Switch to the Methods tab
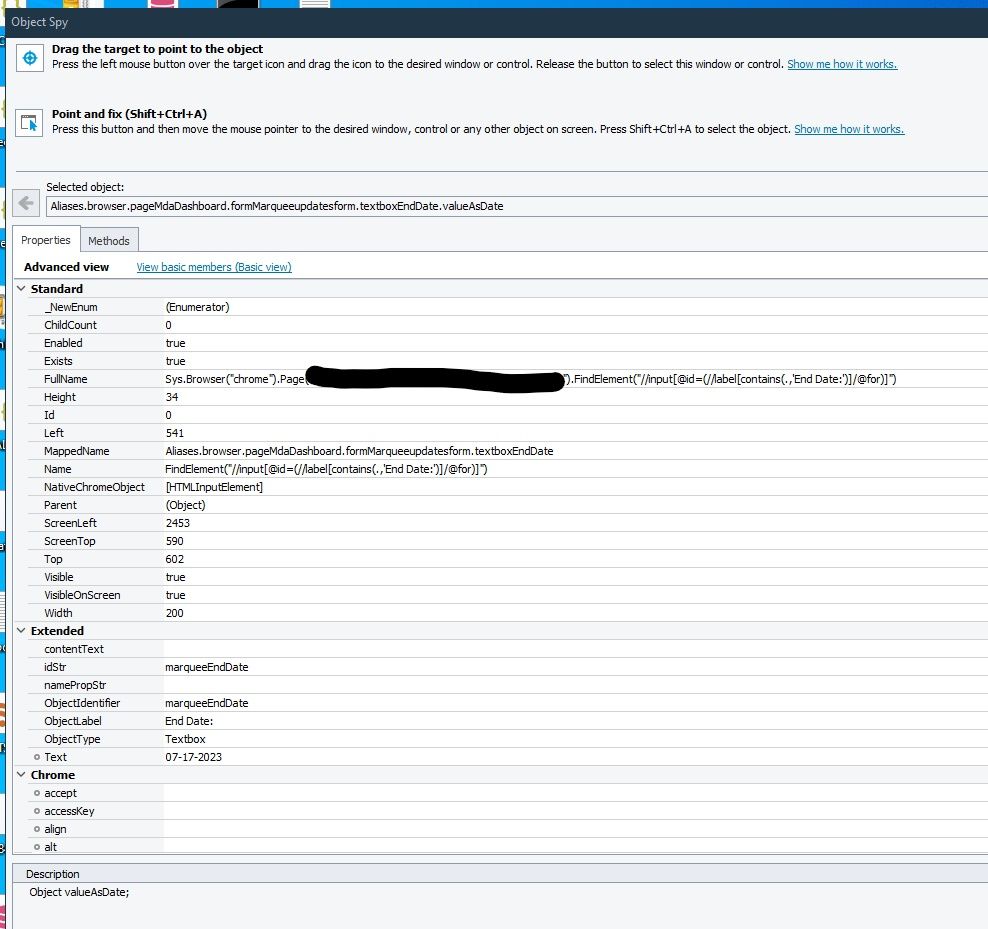The height and width of the screenshot is (929, 988). coord(109,241)
